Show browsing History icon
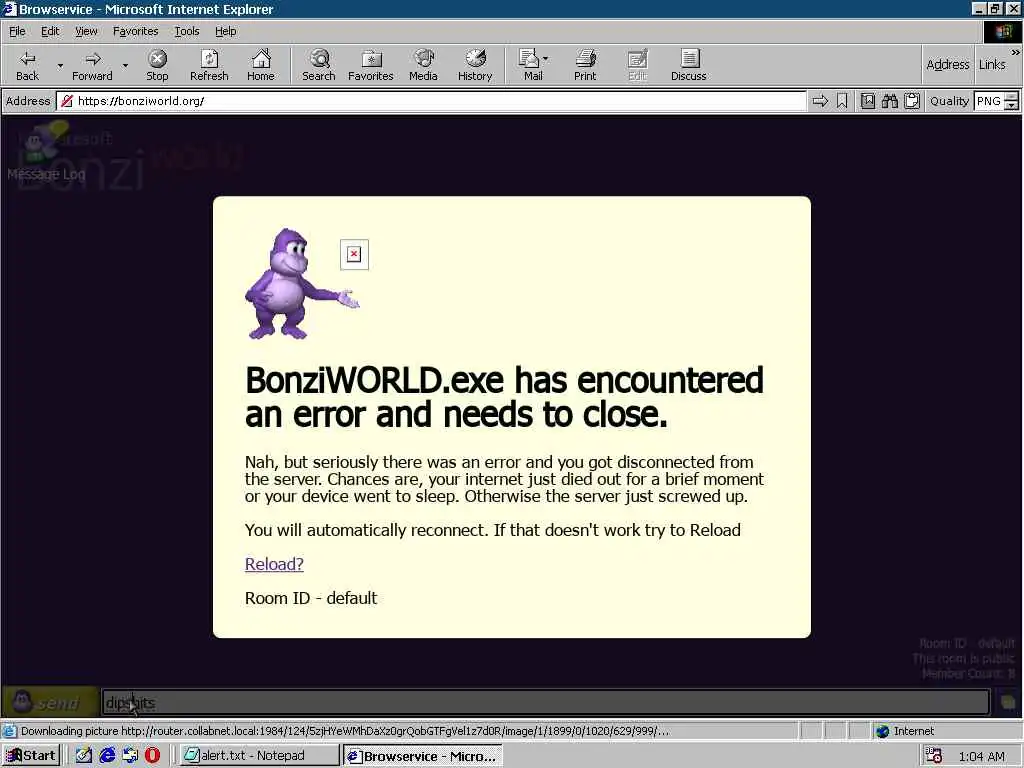Image resolution: width=1024 pixels, height=768 pixels. coord(475,65)
